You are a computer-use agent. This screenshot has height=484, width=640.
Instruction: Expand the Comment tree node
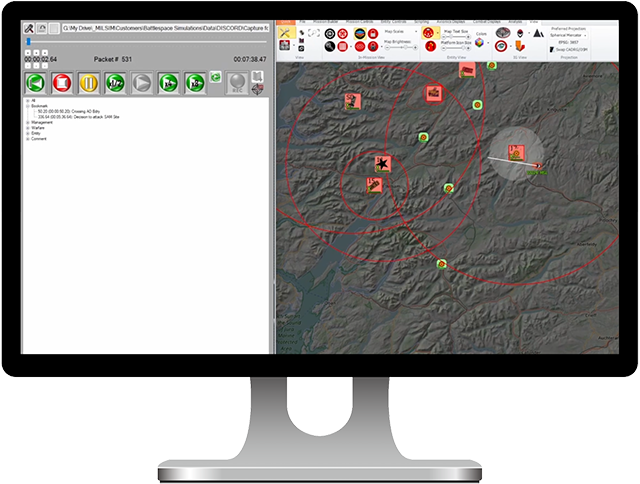(x=28, y=139)
